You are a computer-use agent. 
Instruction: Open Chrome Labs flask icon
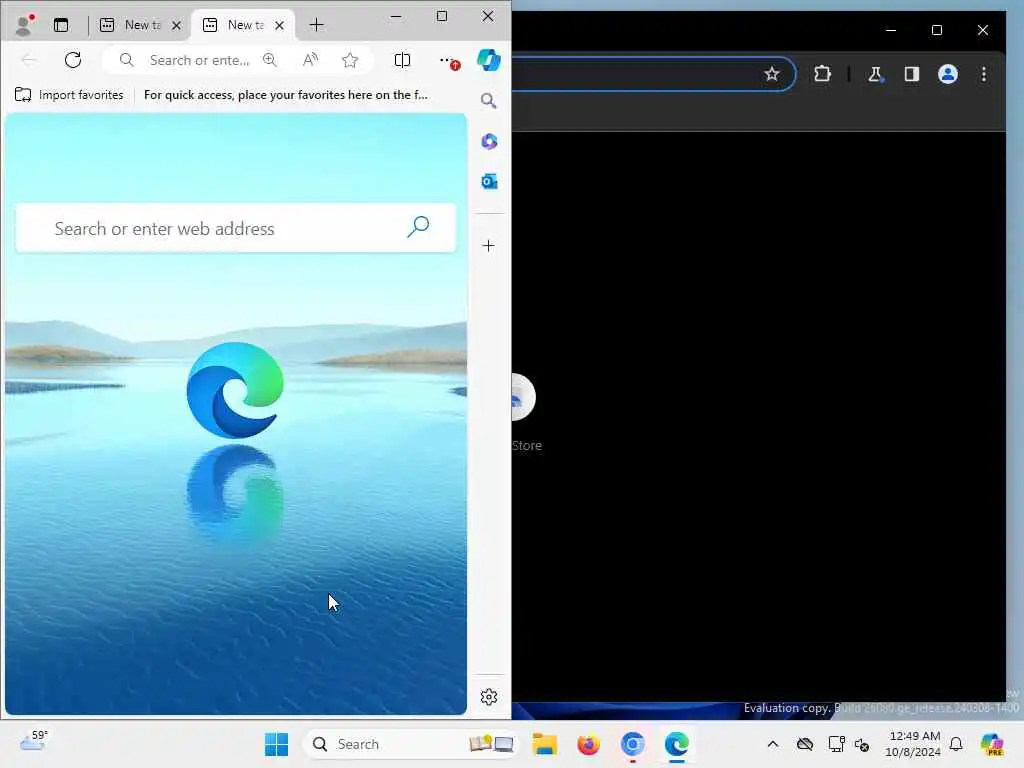pyautogui.click(x=875, y=74)
